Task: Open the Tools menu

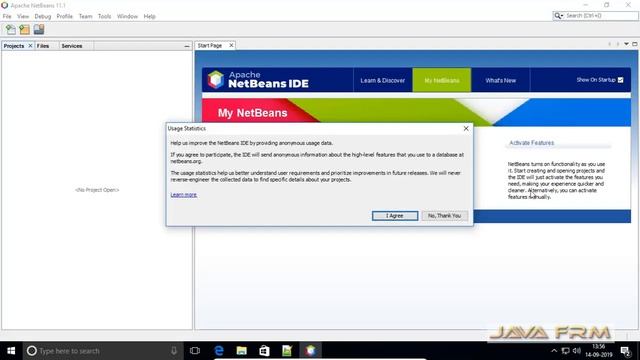Action: tap(104, 16)
